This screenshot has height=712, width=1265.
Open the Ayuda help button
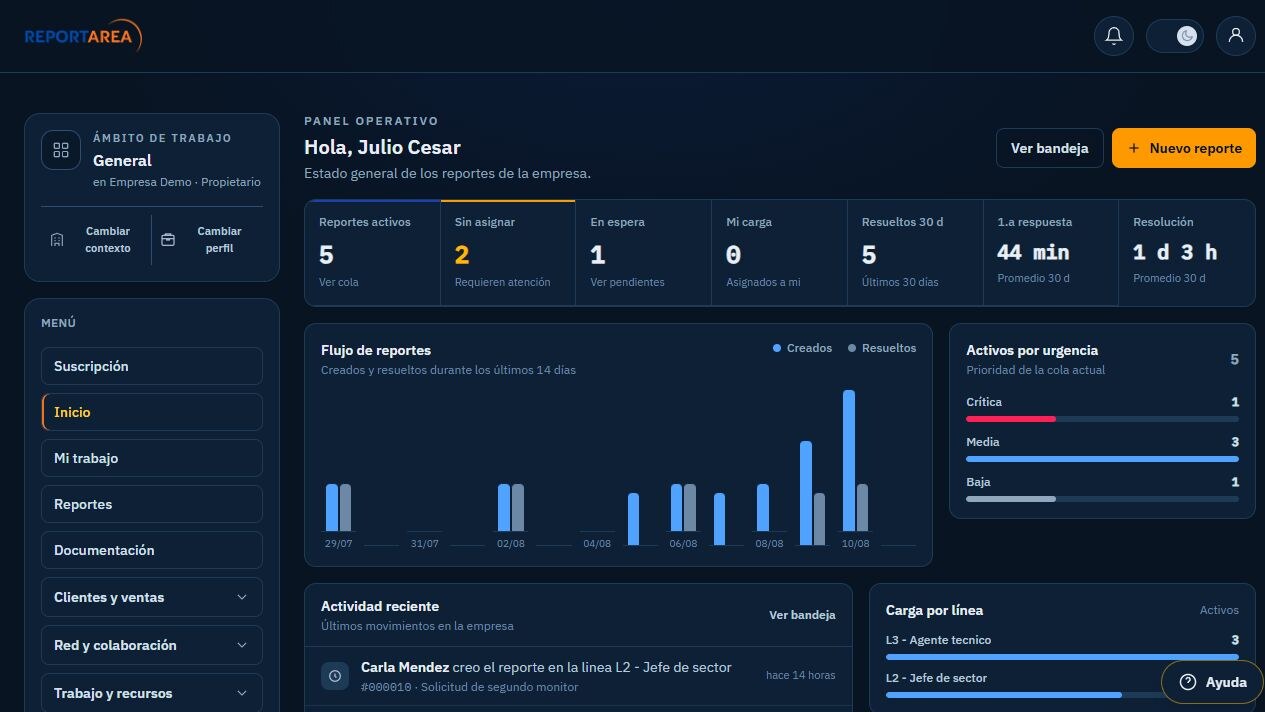pos(1212,682)
